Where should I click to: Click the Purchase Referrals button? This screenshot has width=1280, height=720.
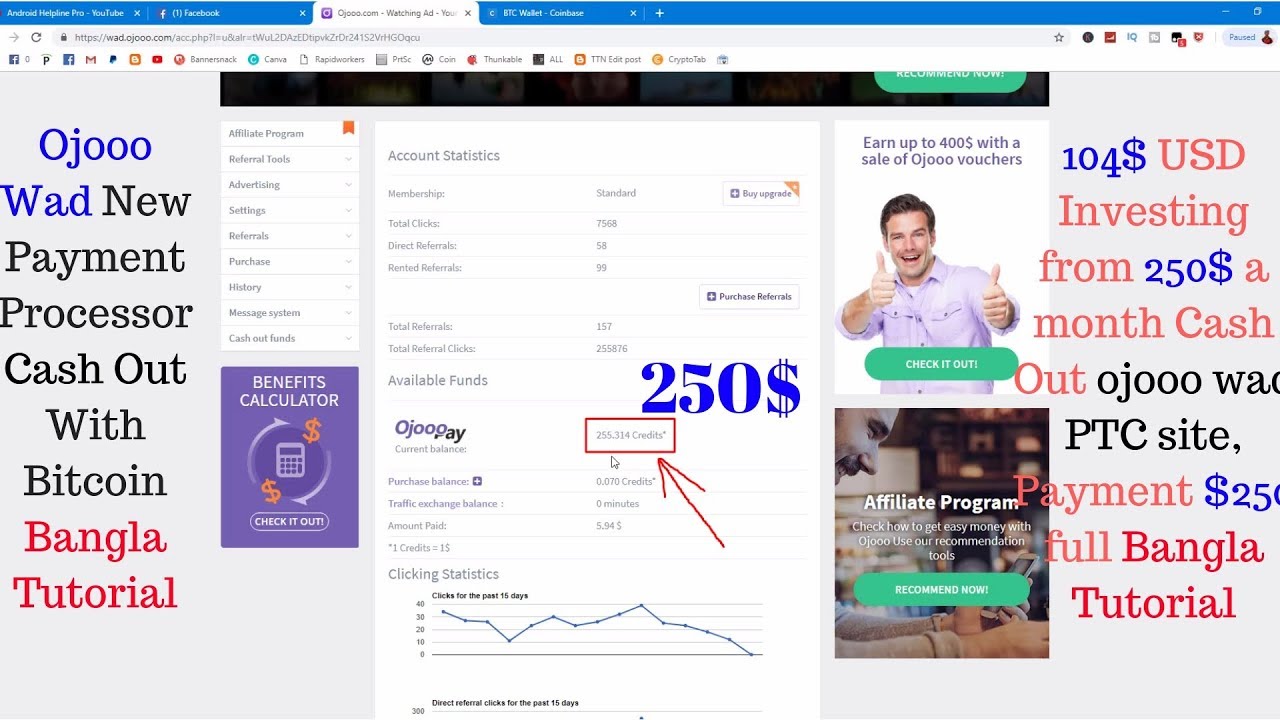749,296
